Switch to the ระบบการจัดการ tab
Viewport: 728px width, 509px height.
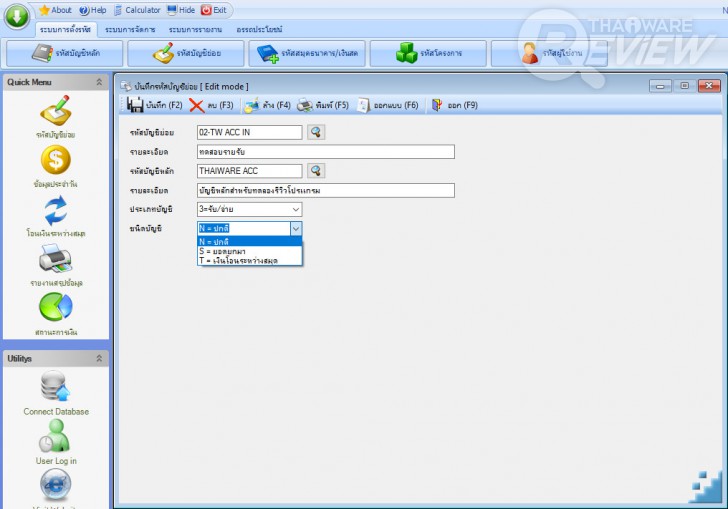tap(130, 30)
